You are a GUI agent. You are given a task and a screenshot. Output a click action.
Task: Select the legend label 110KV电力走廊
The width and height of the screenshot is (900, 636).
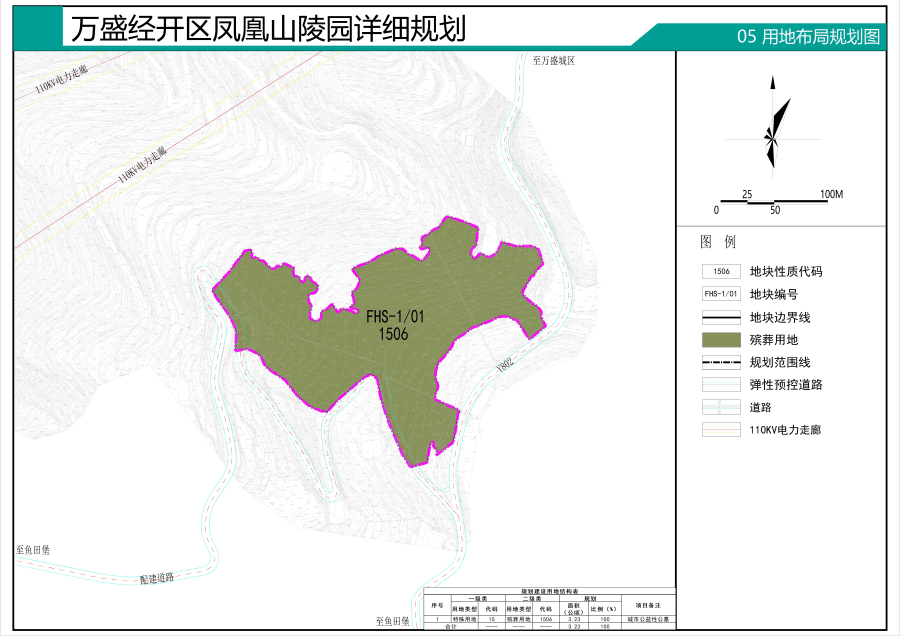tap(785, 429)
